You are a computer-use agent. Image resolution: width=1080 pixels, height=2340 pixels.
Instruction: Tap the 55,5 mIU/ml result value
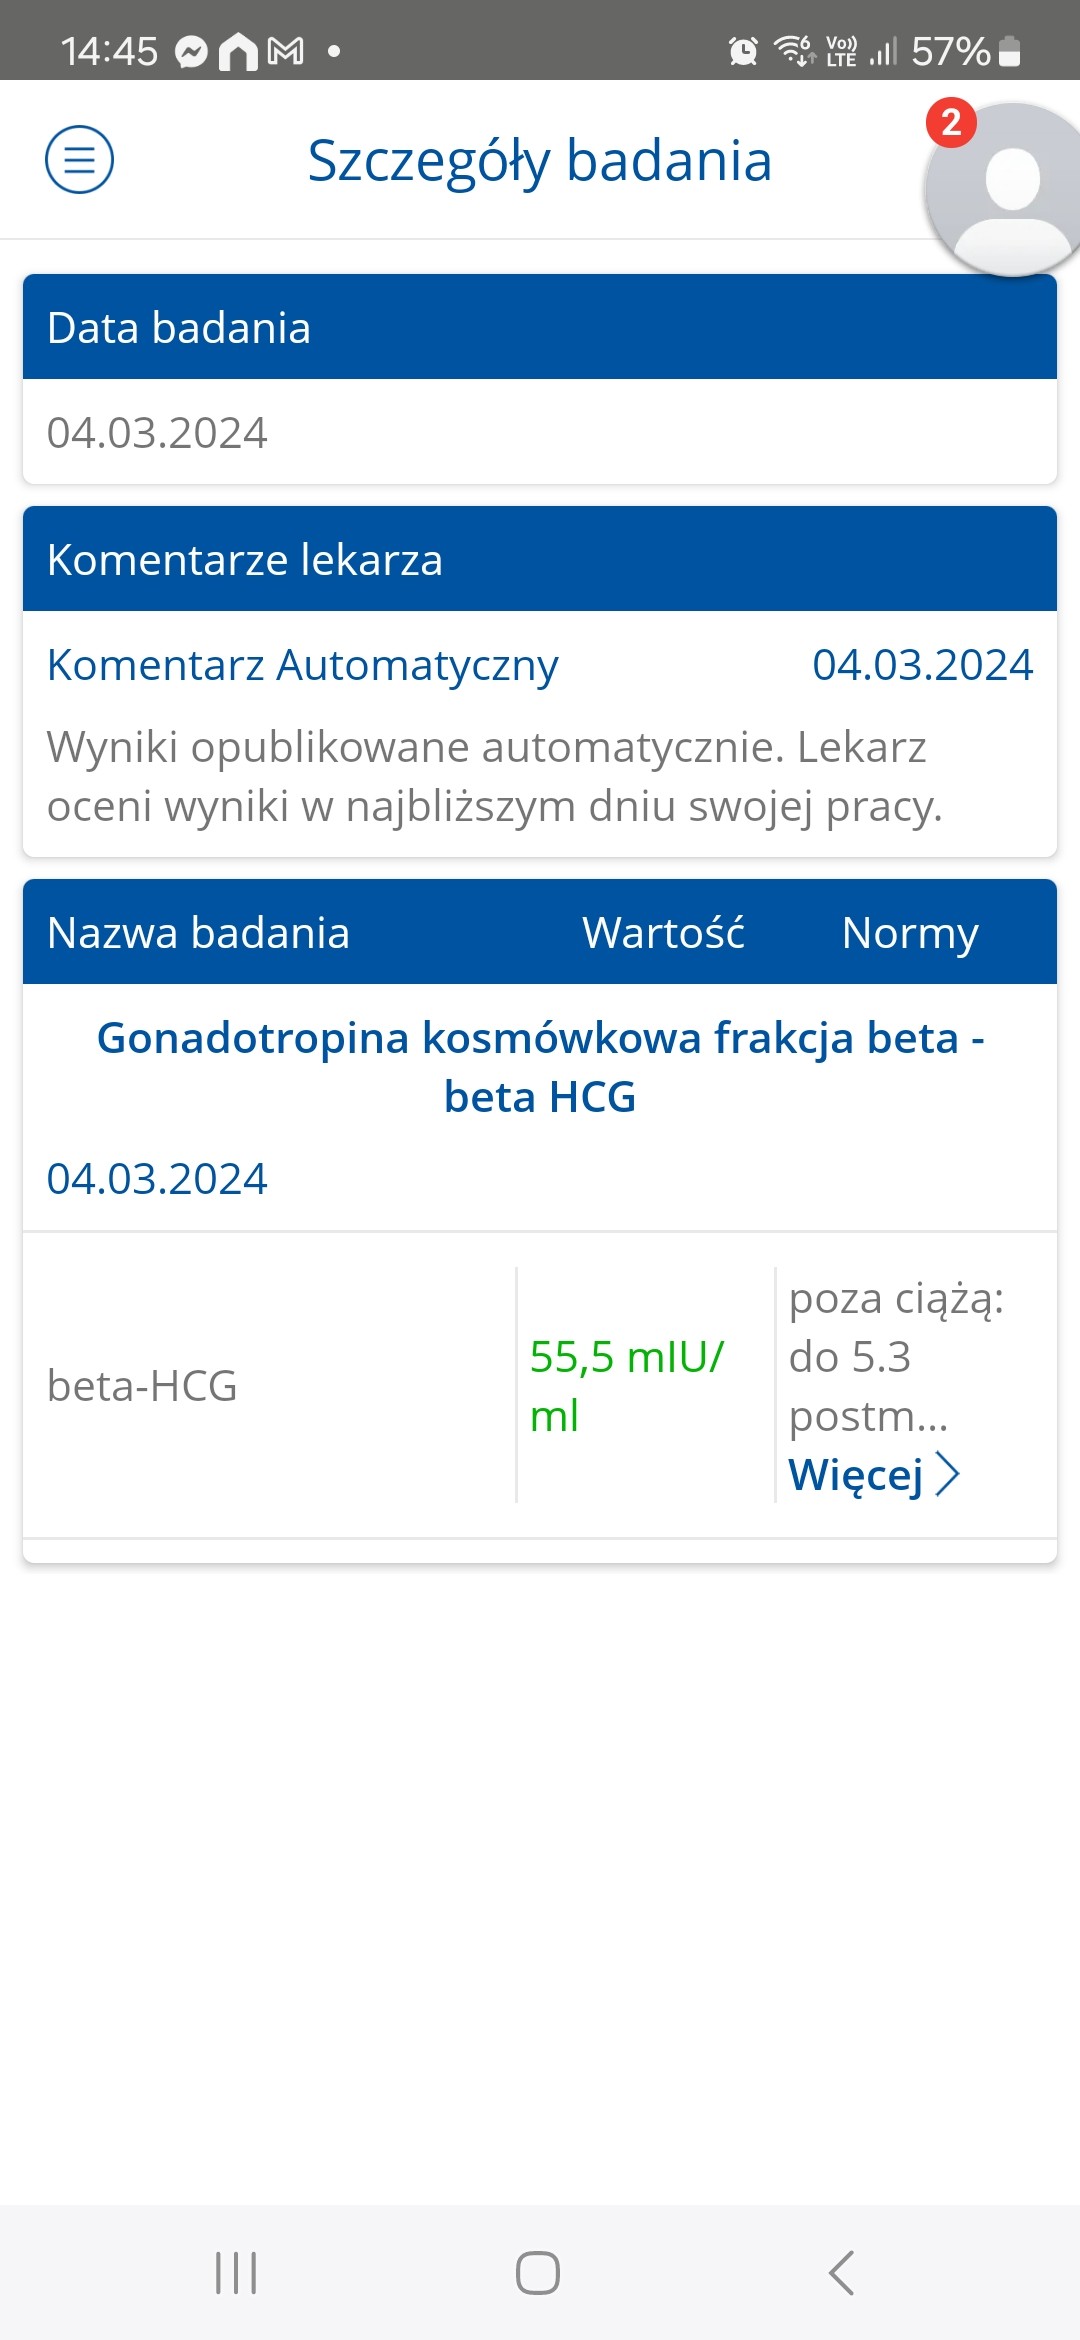(x=627, y=1386)
